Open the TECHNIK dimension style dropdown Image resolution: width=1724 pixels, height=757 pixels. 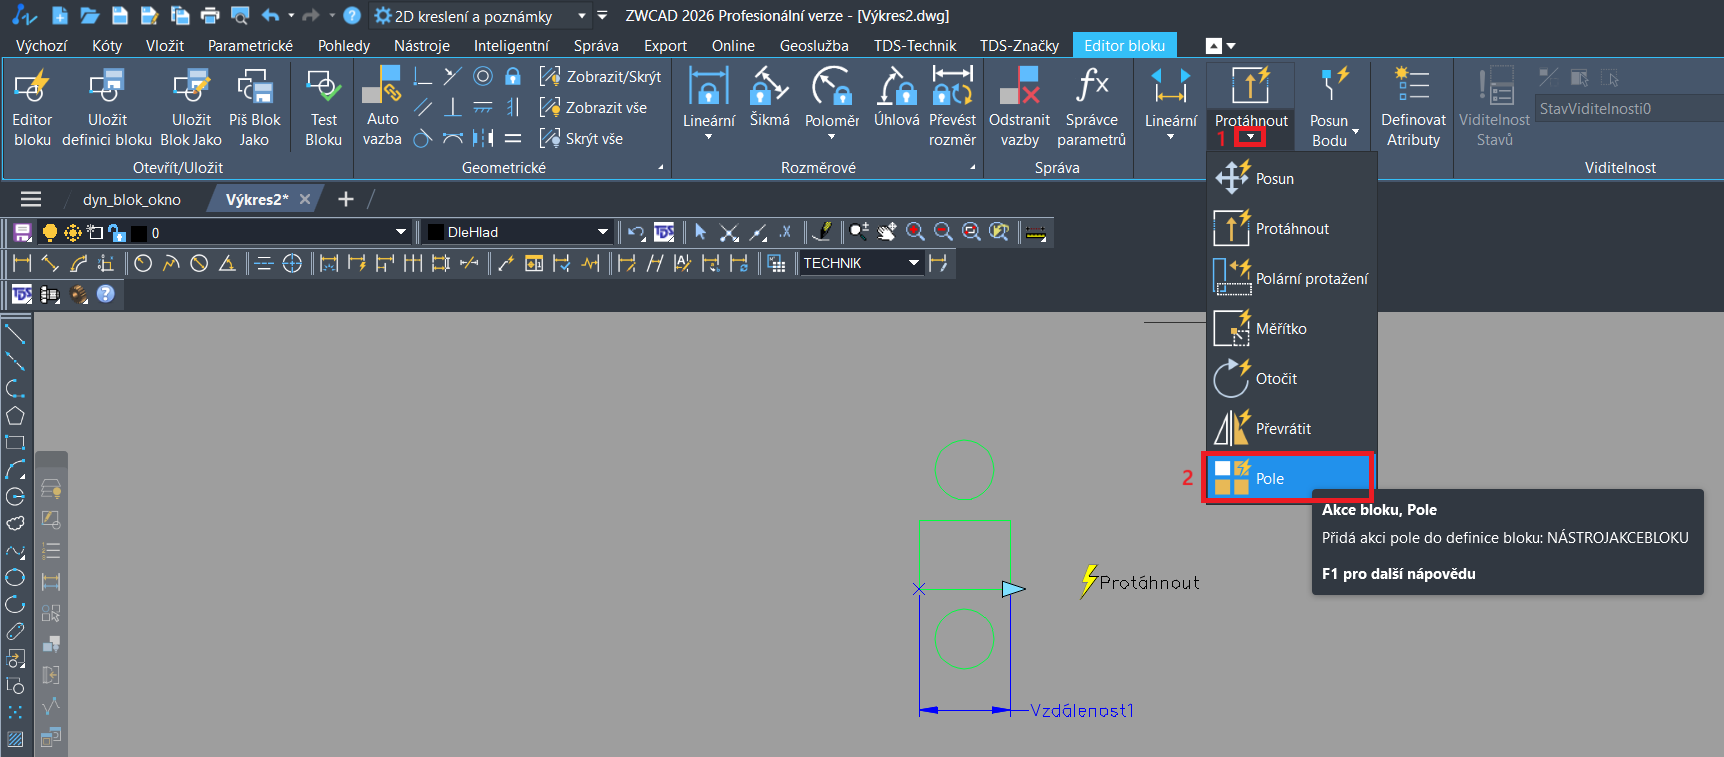(913, 263)
